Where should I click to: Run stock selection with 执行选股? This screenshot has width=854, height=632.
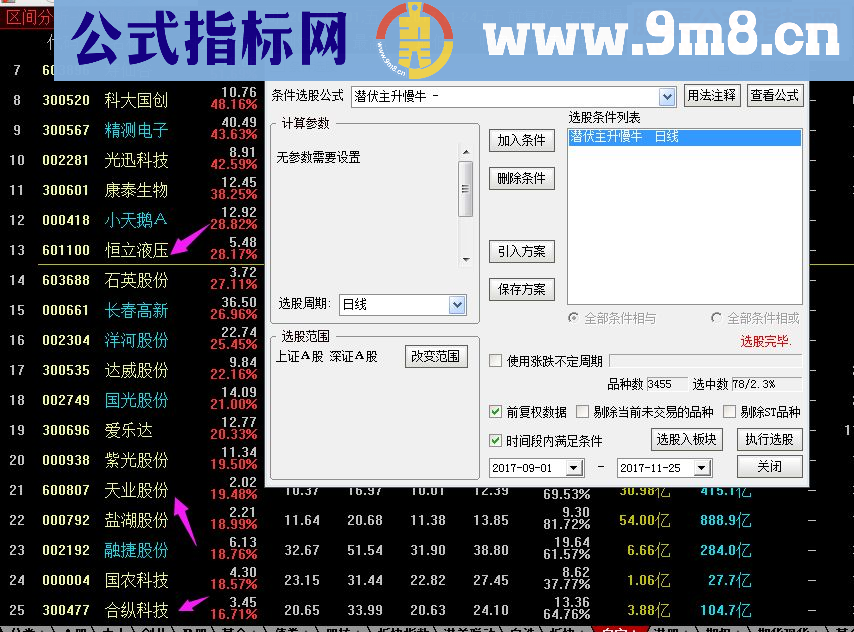pos(770,439)
